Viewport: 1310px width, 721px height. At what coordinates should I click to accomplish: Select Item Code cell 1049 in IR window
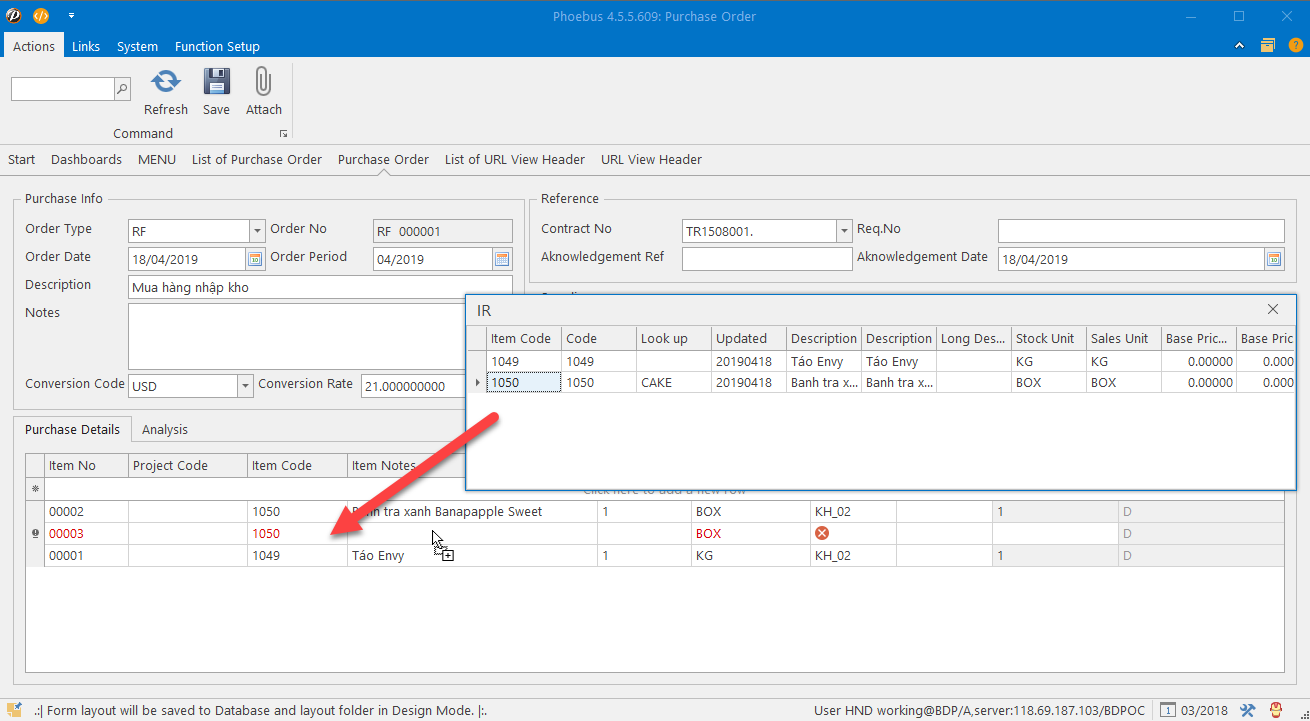(524, 361)
